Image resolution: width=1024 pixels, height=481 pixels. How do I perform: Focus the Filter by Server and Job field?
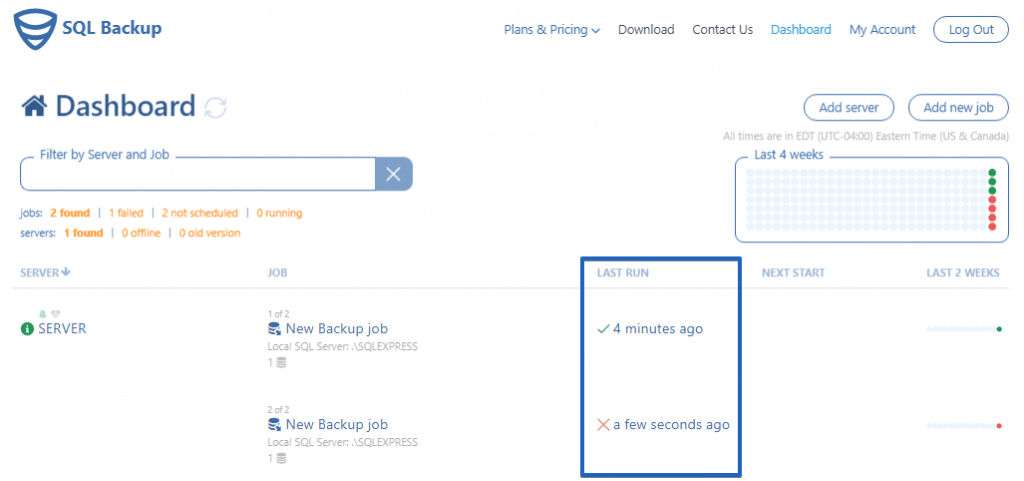198,175
